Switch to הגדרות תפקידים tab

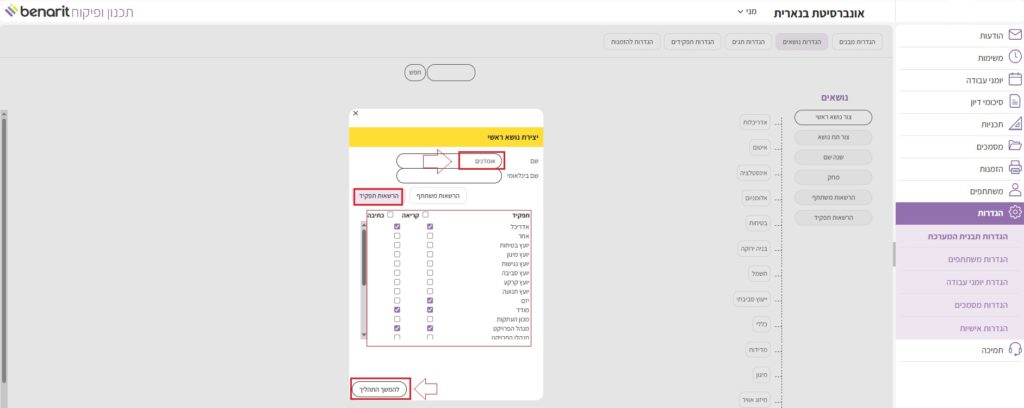tap(691, 41)
